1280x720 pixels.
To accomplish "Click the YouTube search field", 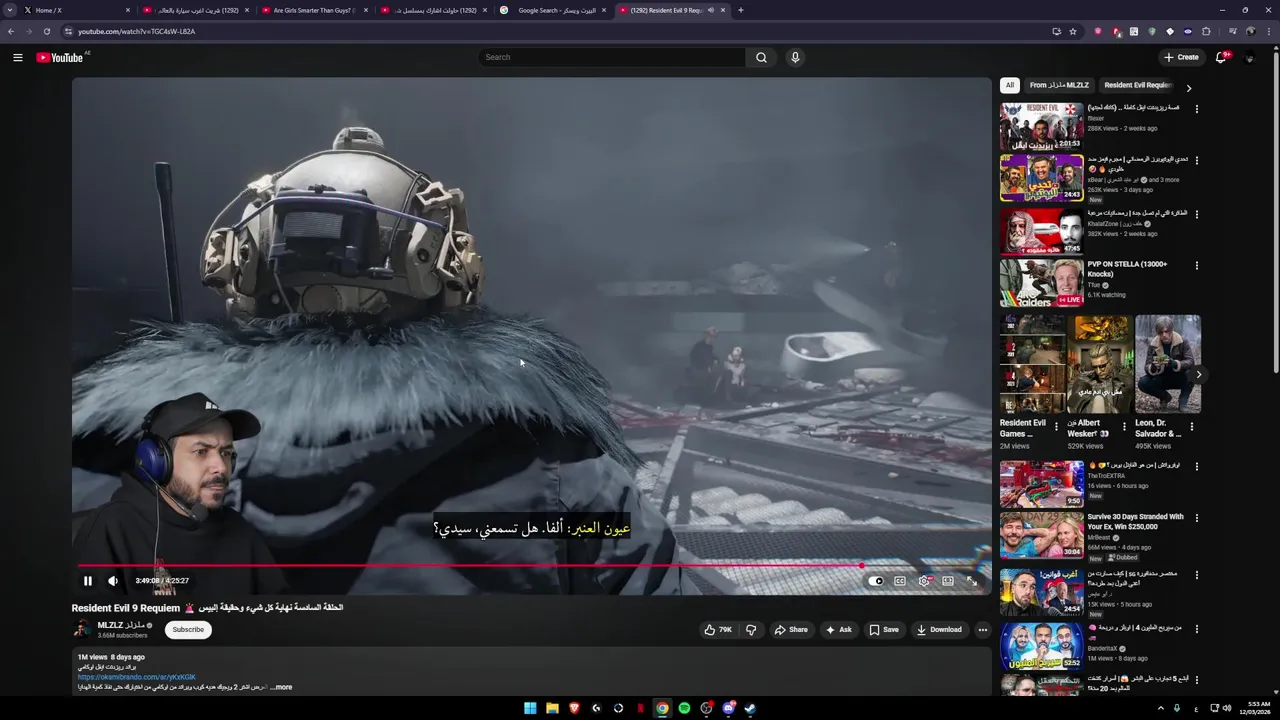I will pos(612,57).
